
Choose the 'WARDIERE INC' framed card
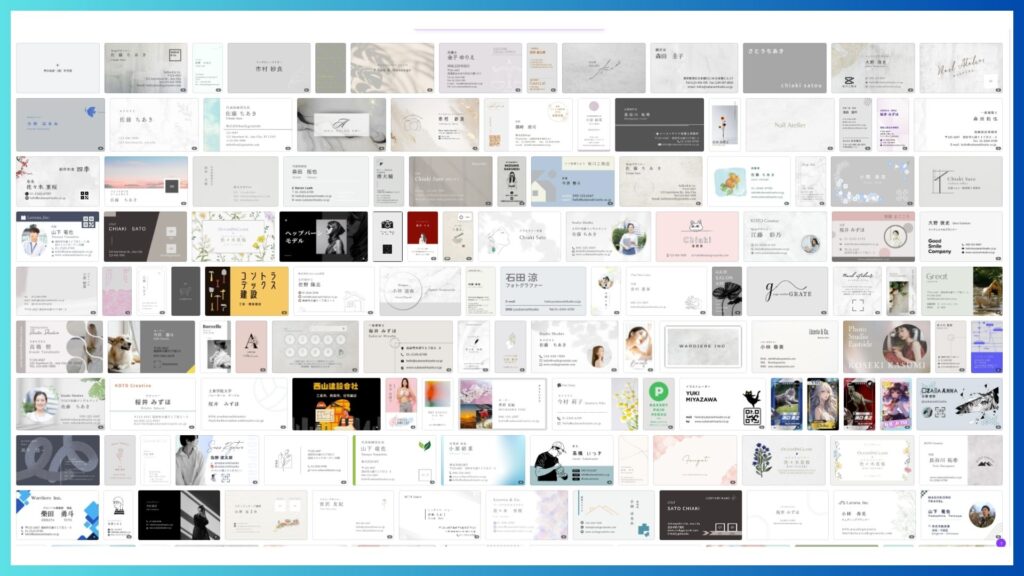click(704, 347)
